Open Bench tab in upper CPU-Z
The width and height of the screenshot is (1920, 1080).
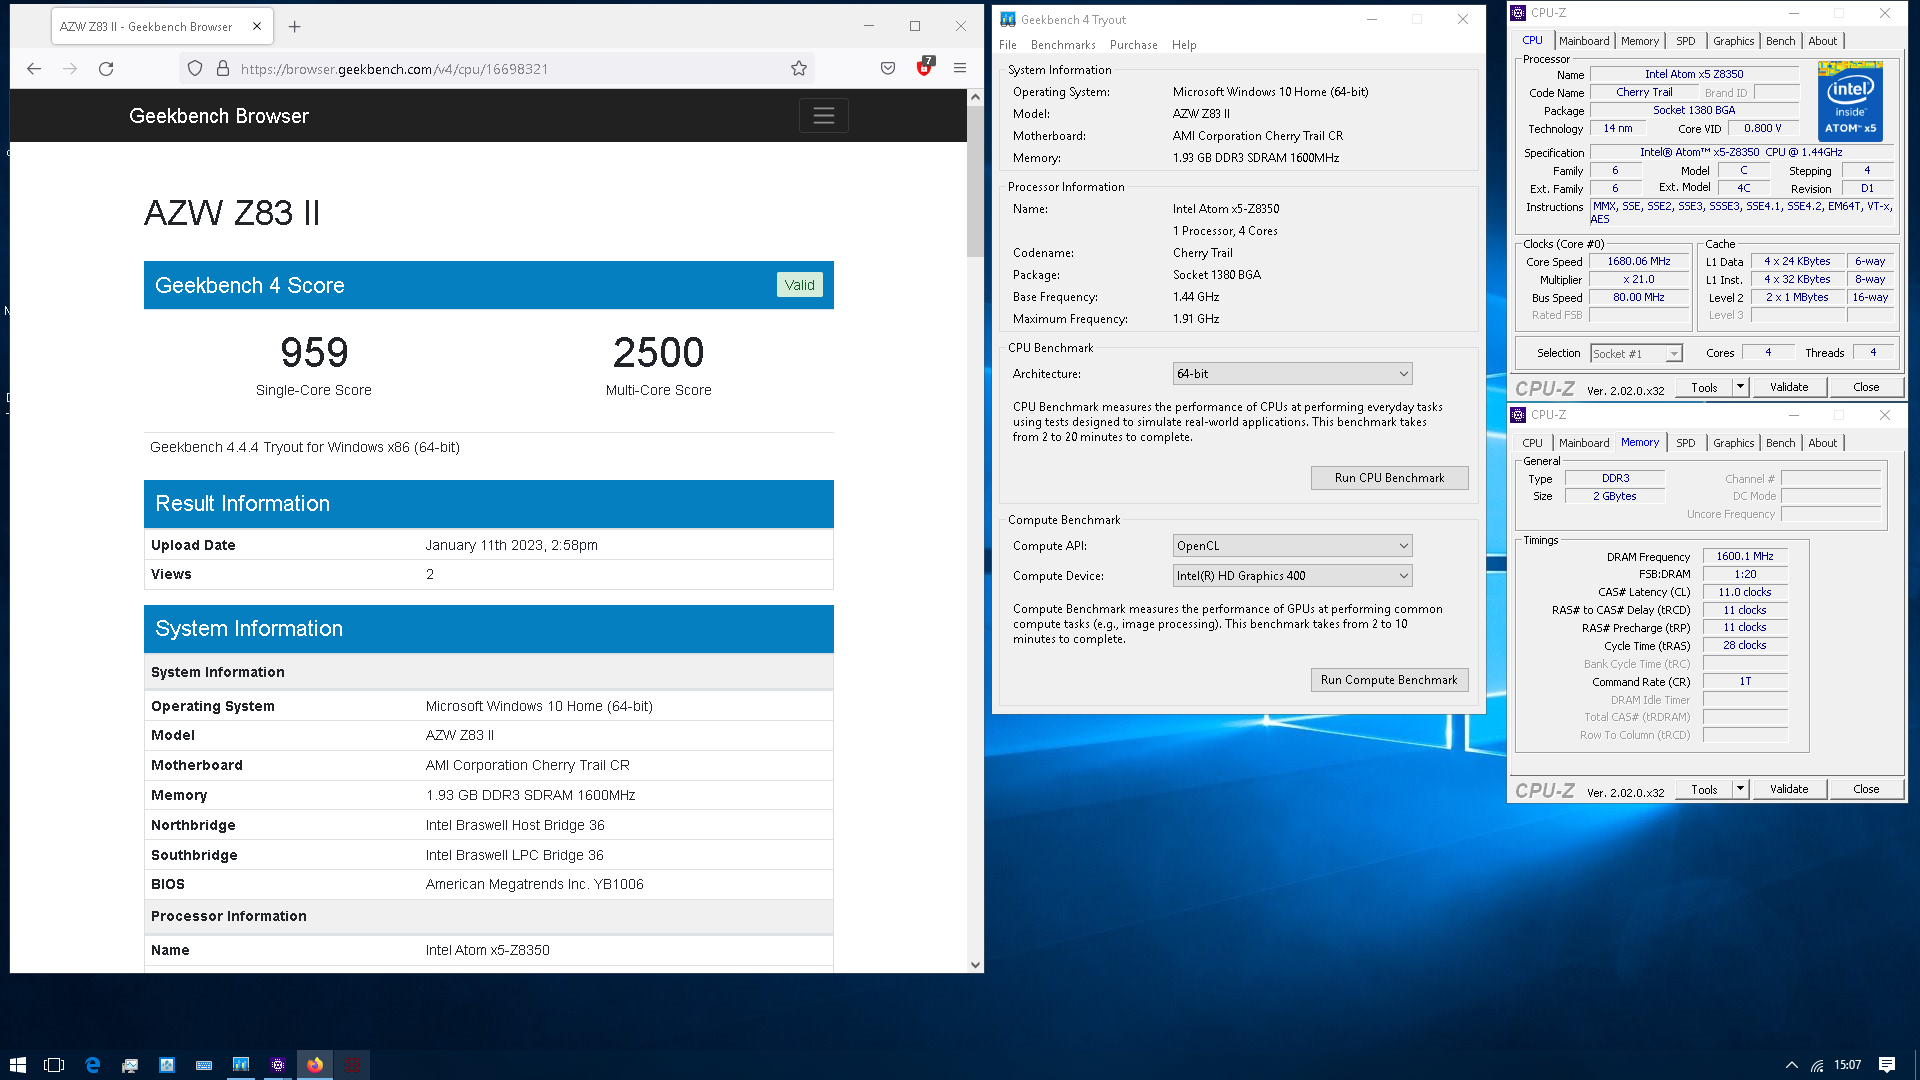[x=1780, y=41]
